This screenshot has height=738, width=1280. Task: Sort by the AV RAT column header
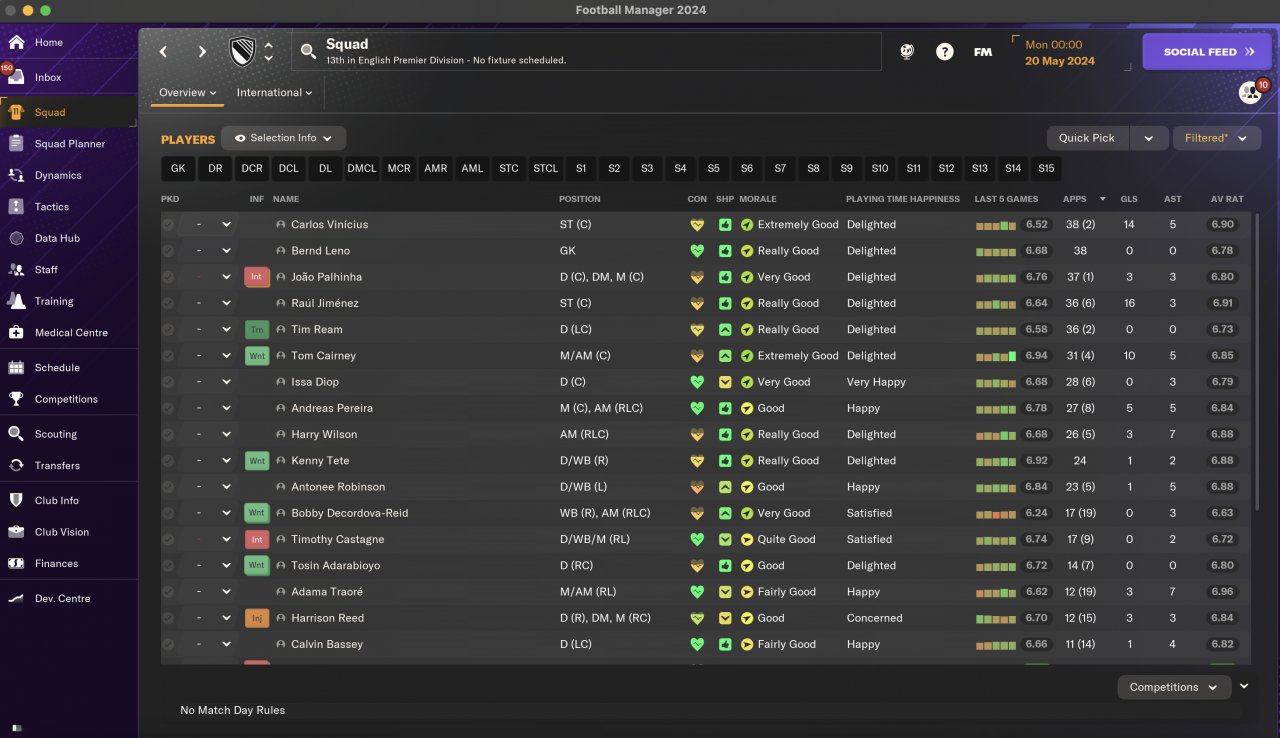coord(1227,199)
